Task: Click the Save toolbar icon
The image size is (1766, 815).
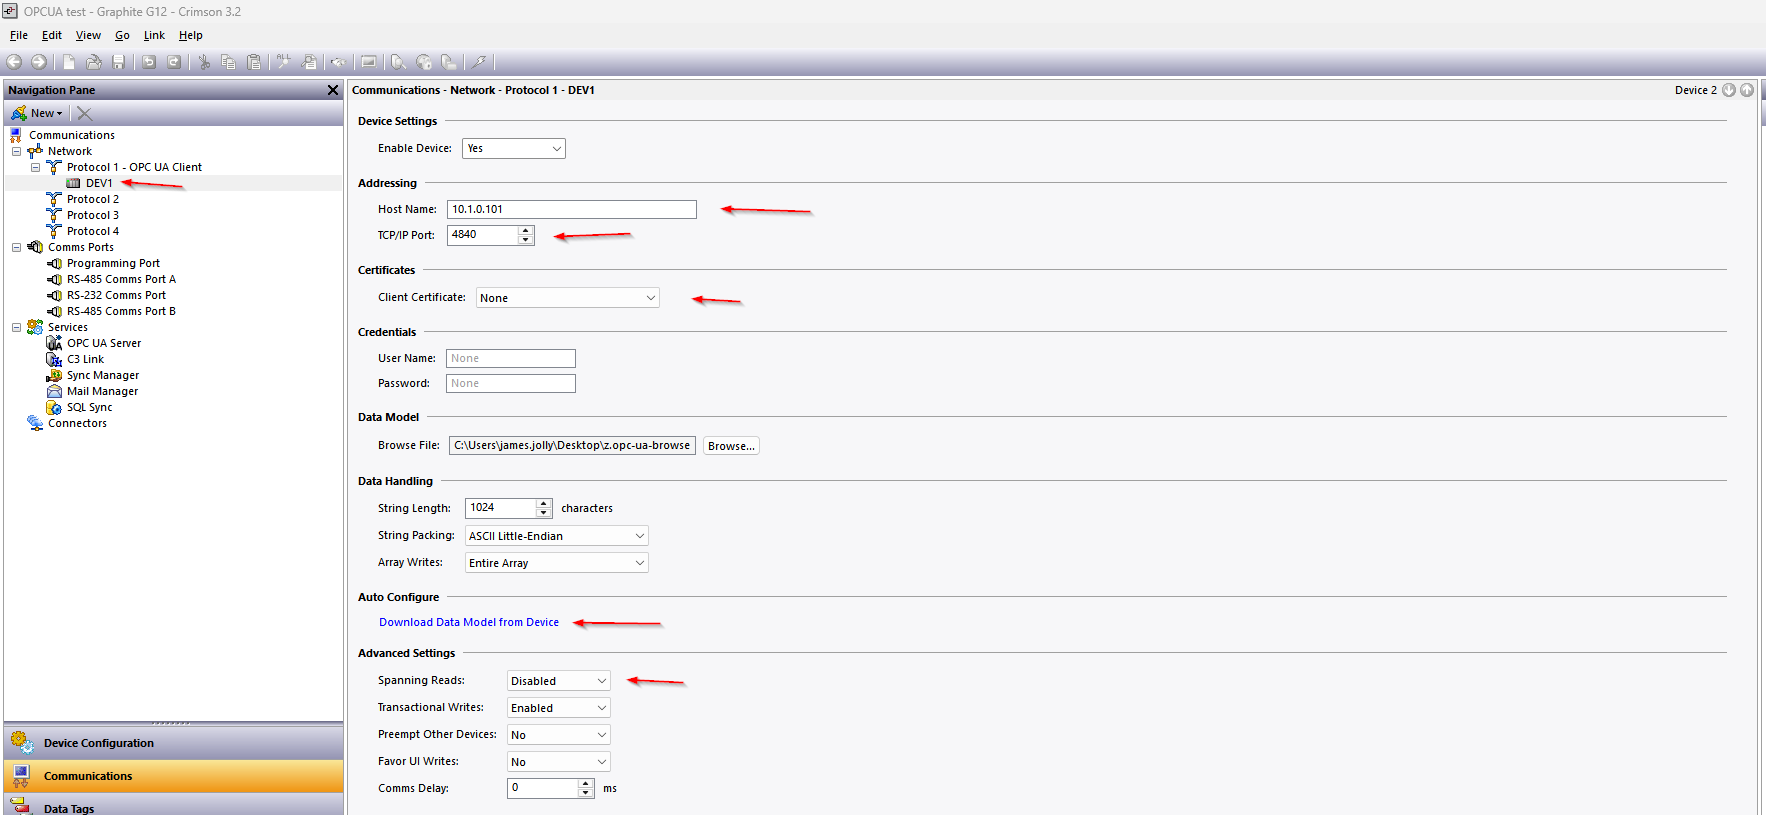Action: [119, 62]
